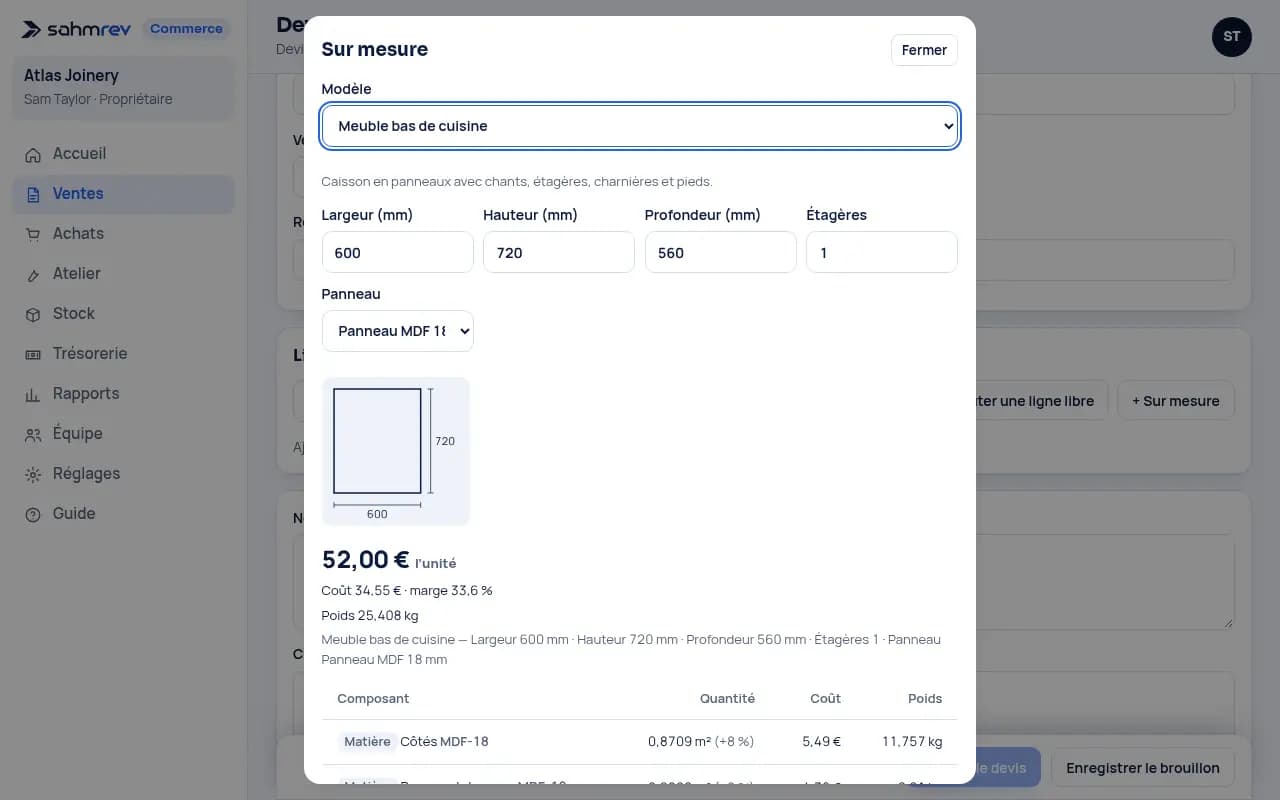Click the Poids 25,408 kg text
The image size is (1280, 800).
pyautogui.click(x=370, y=615)
